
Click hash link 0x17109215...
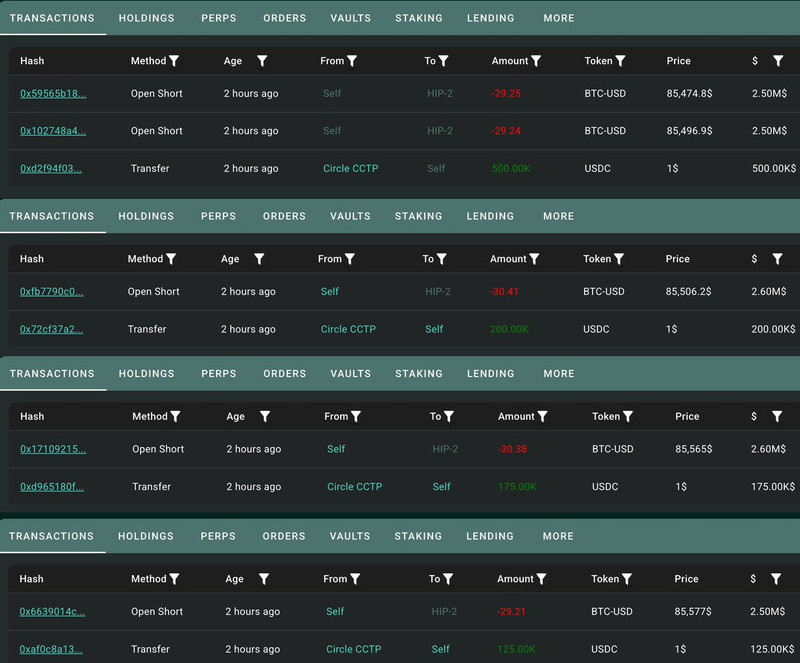point(53,449)
